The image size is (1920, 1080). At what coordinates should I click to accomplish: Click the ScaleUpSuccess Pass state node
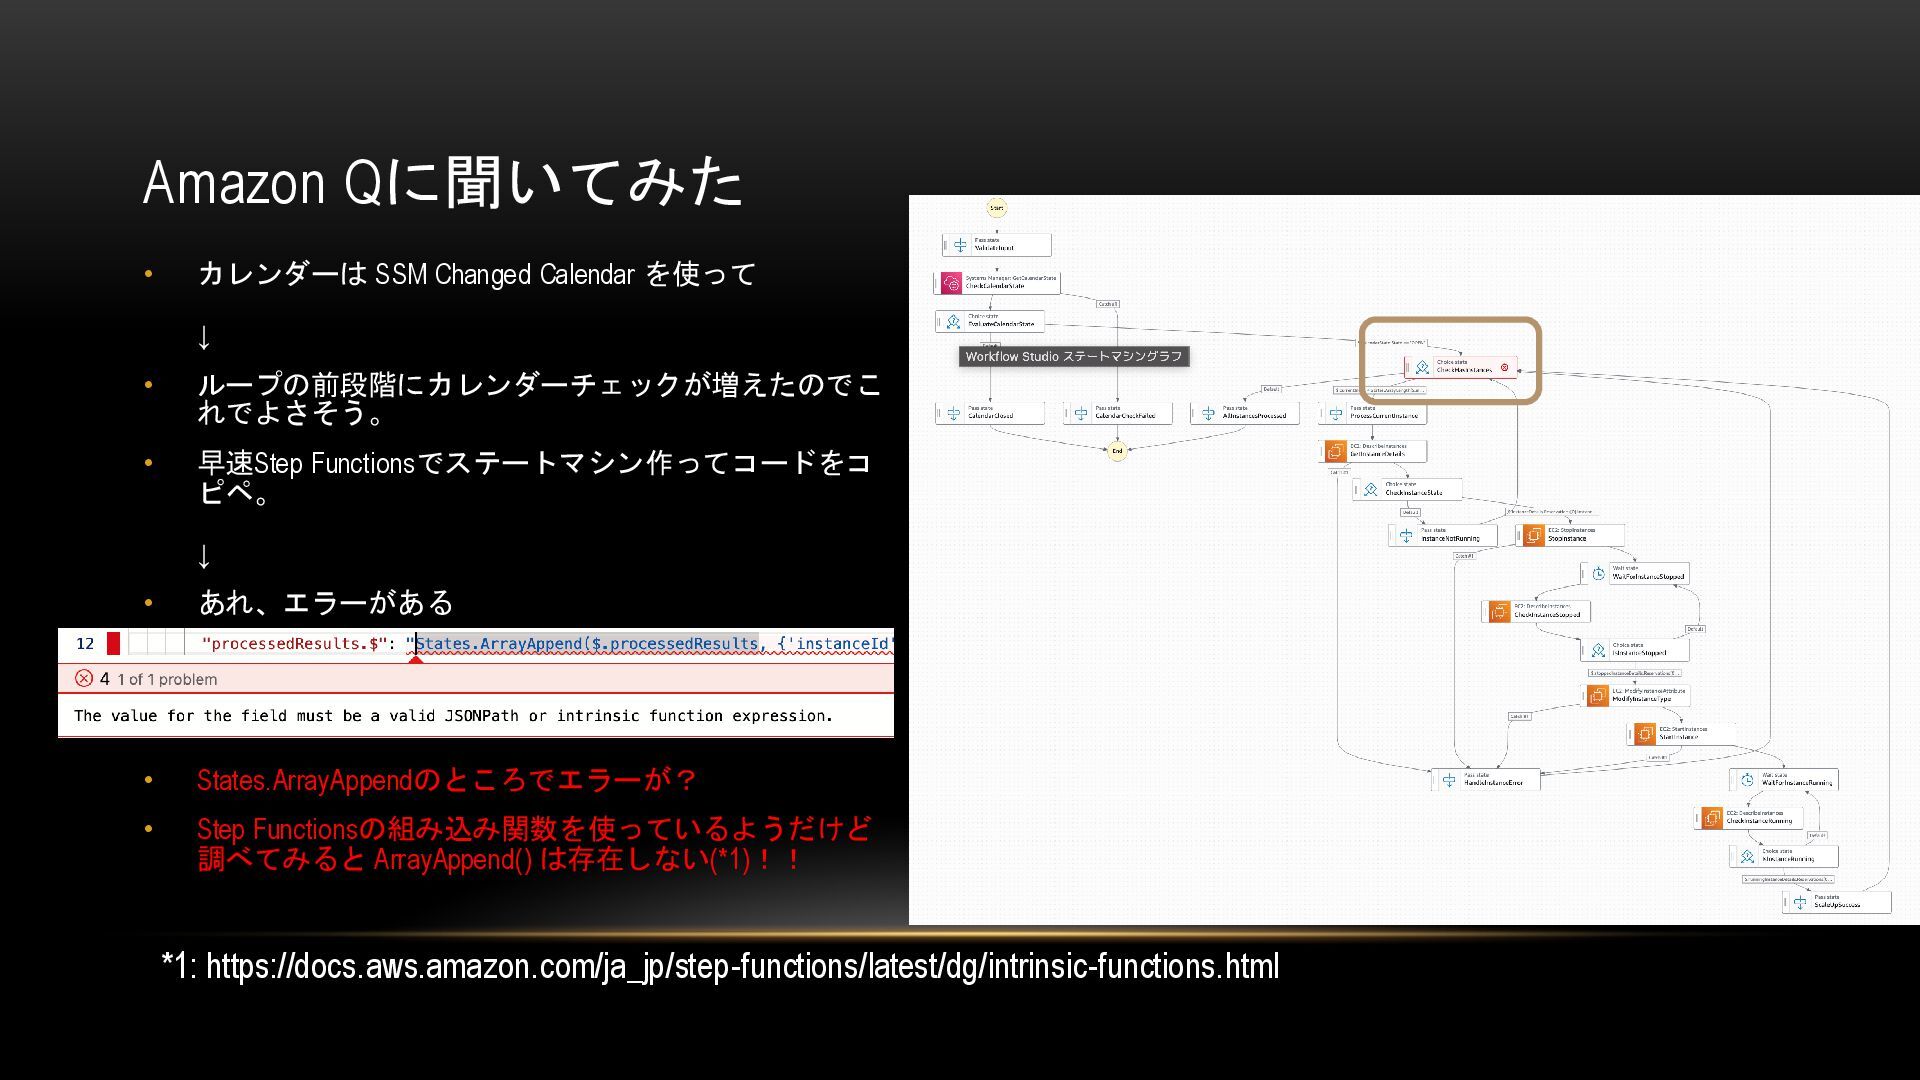1837,902
